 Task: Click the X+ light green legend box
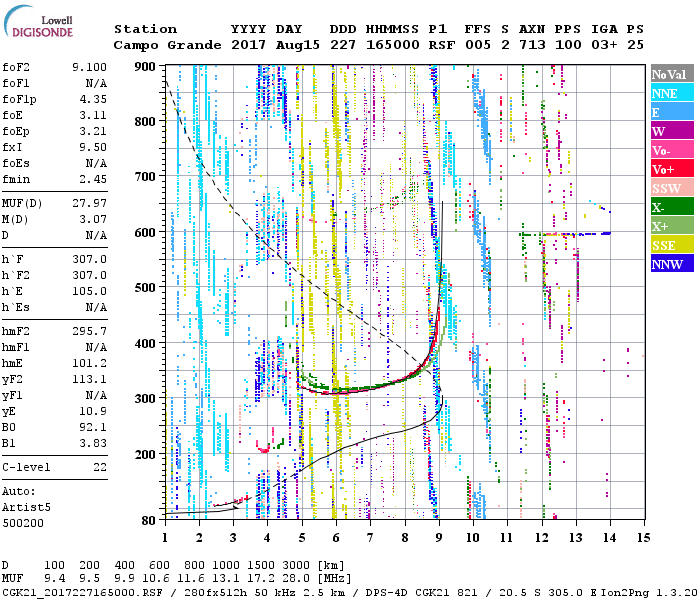(x=669, y=226)
